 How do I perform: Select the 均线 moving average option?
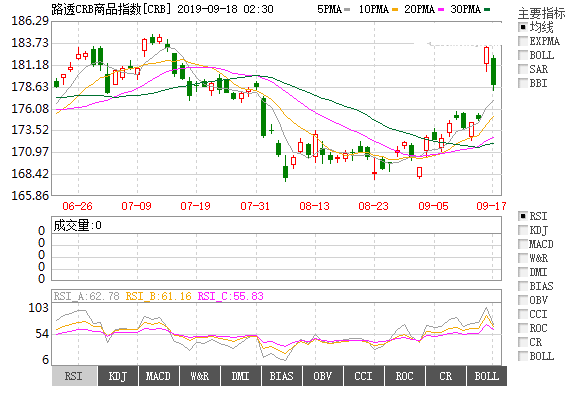tap(523, 27)
